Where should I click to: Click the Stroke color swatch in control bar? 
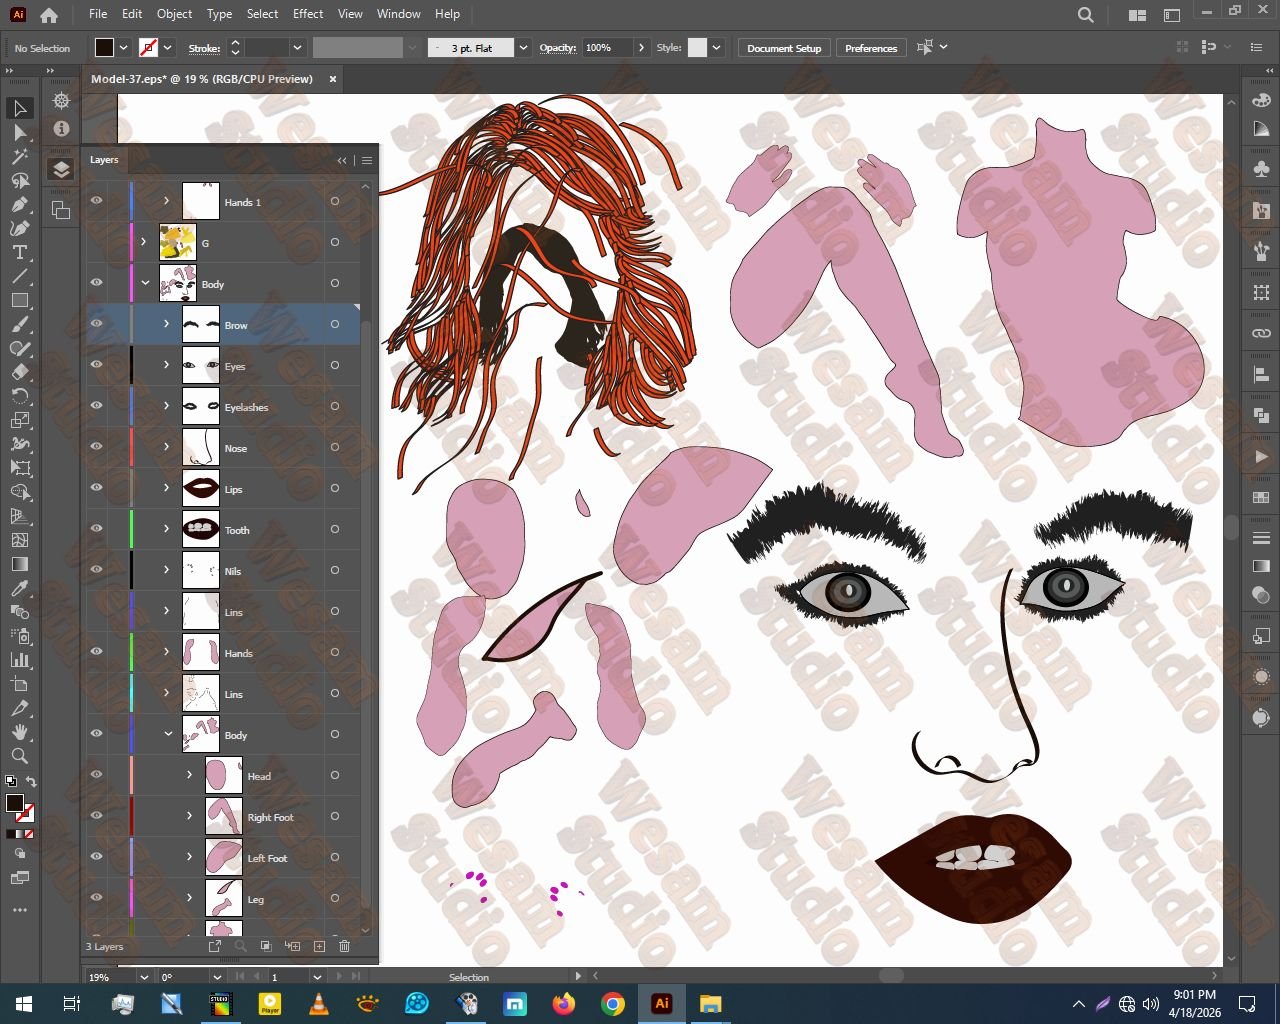[148, 48]
